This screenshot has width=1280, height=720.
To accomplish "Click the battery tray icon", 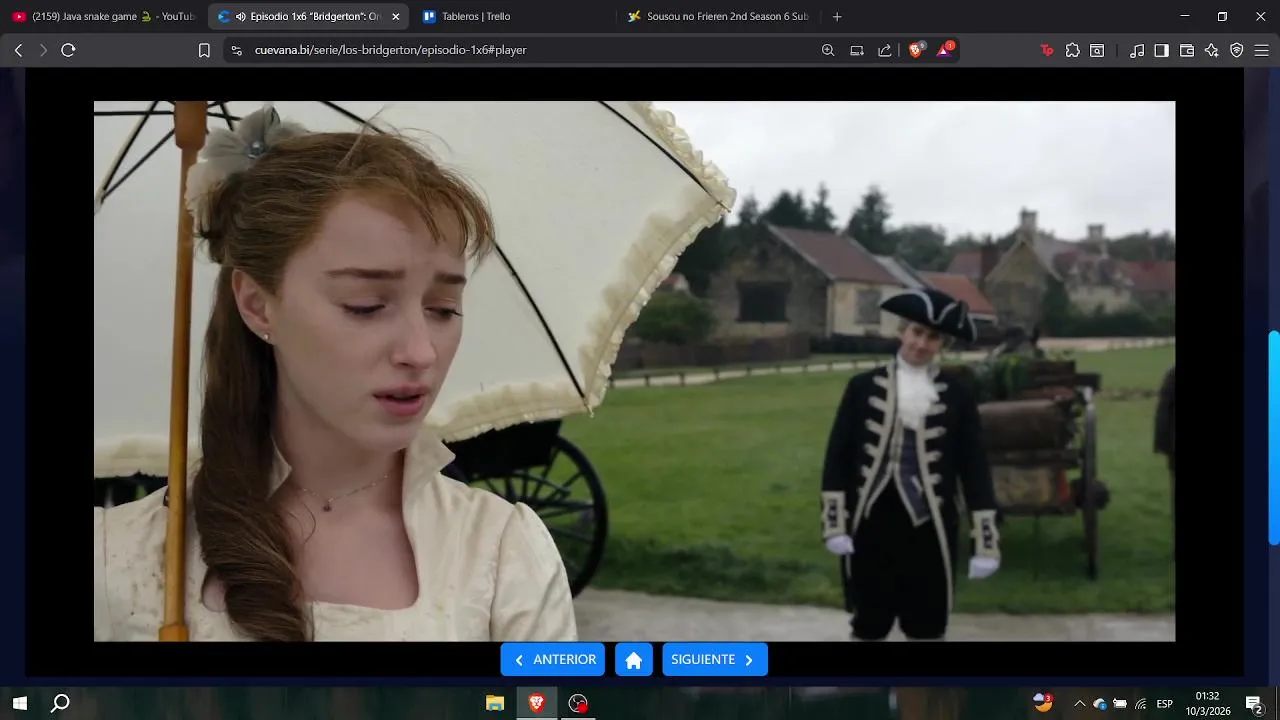I will (x=1120, y=704).
